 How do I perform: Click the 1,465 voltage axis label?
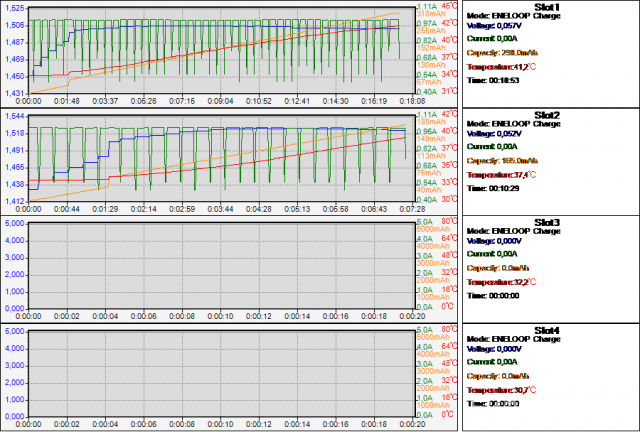14,167
